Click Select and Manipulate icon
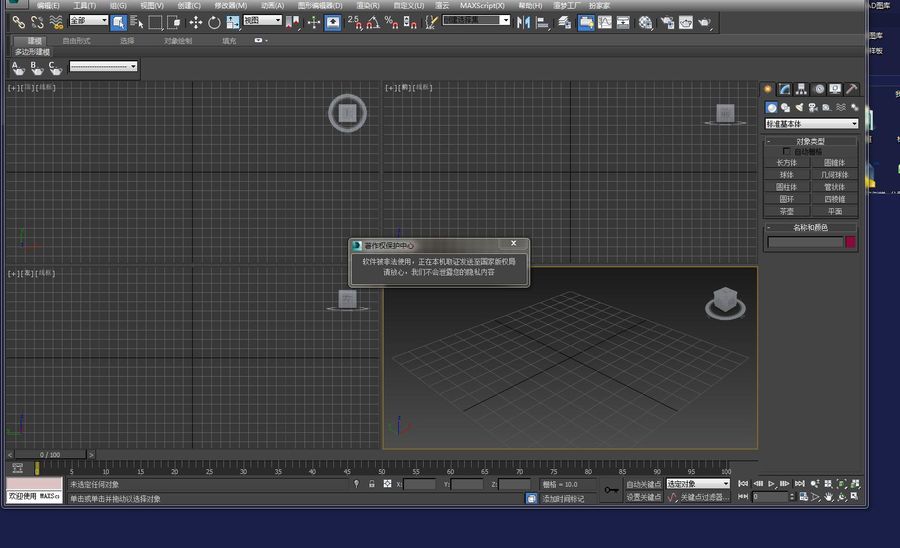The height and width of the screenshot is (548, 900). tap(313, 22)
